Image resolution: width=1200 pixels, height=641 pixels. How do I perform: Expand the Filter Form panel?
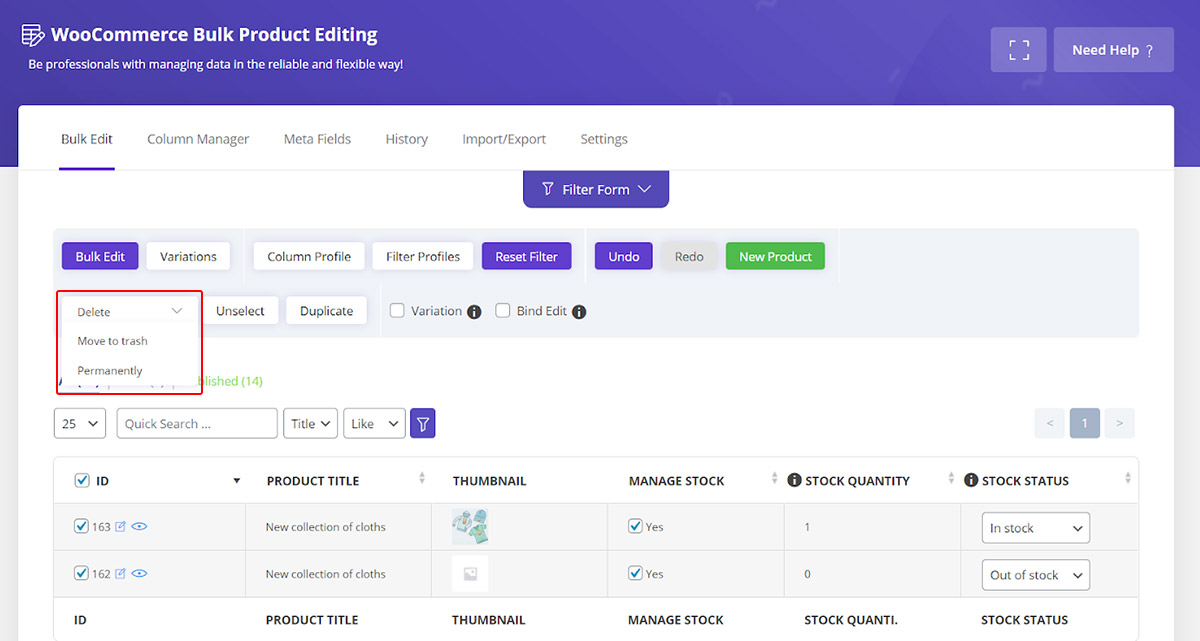pos(596,189)
